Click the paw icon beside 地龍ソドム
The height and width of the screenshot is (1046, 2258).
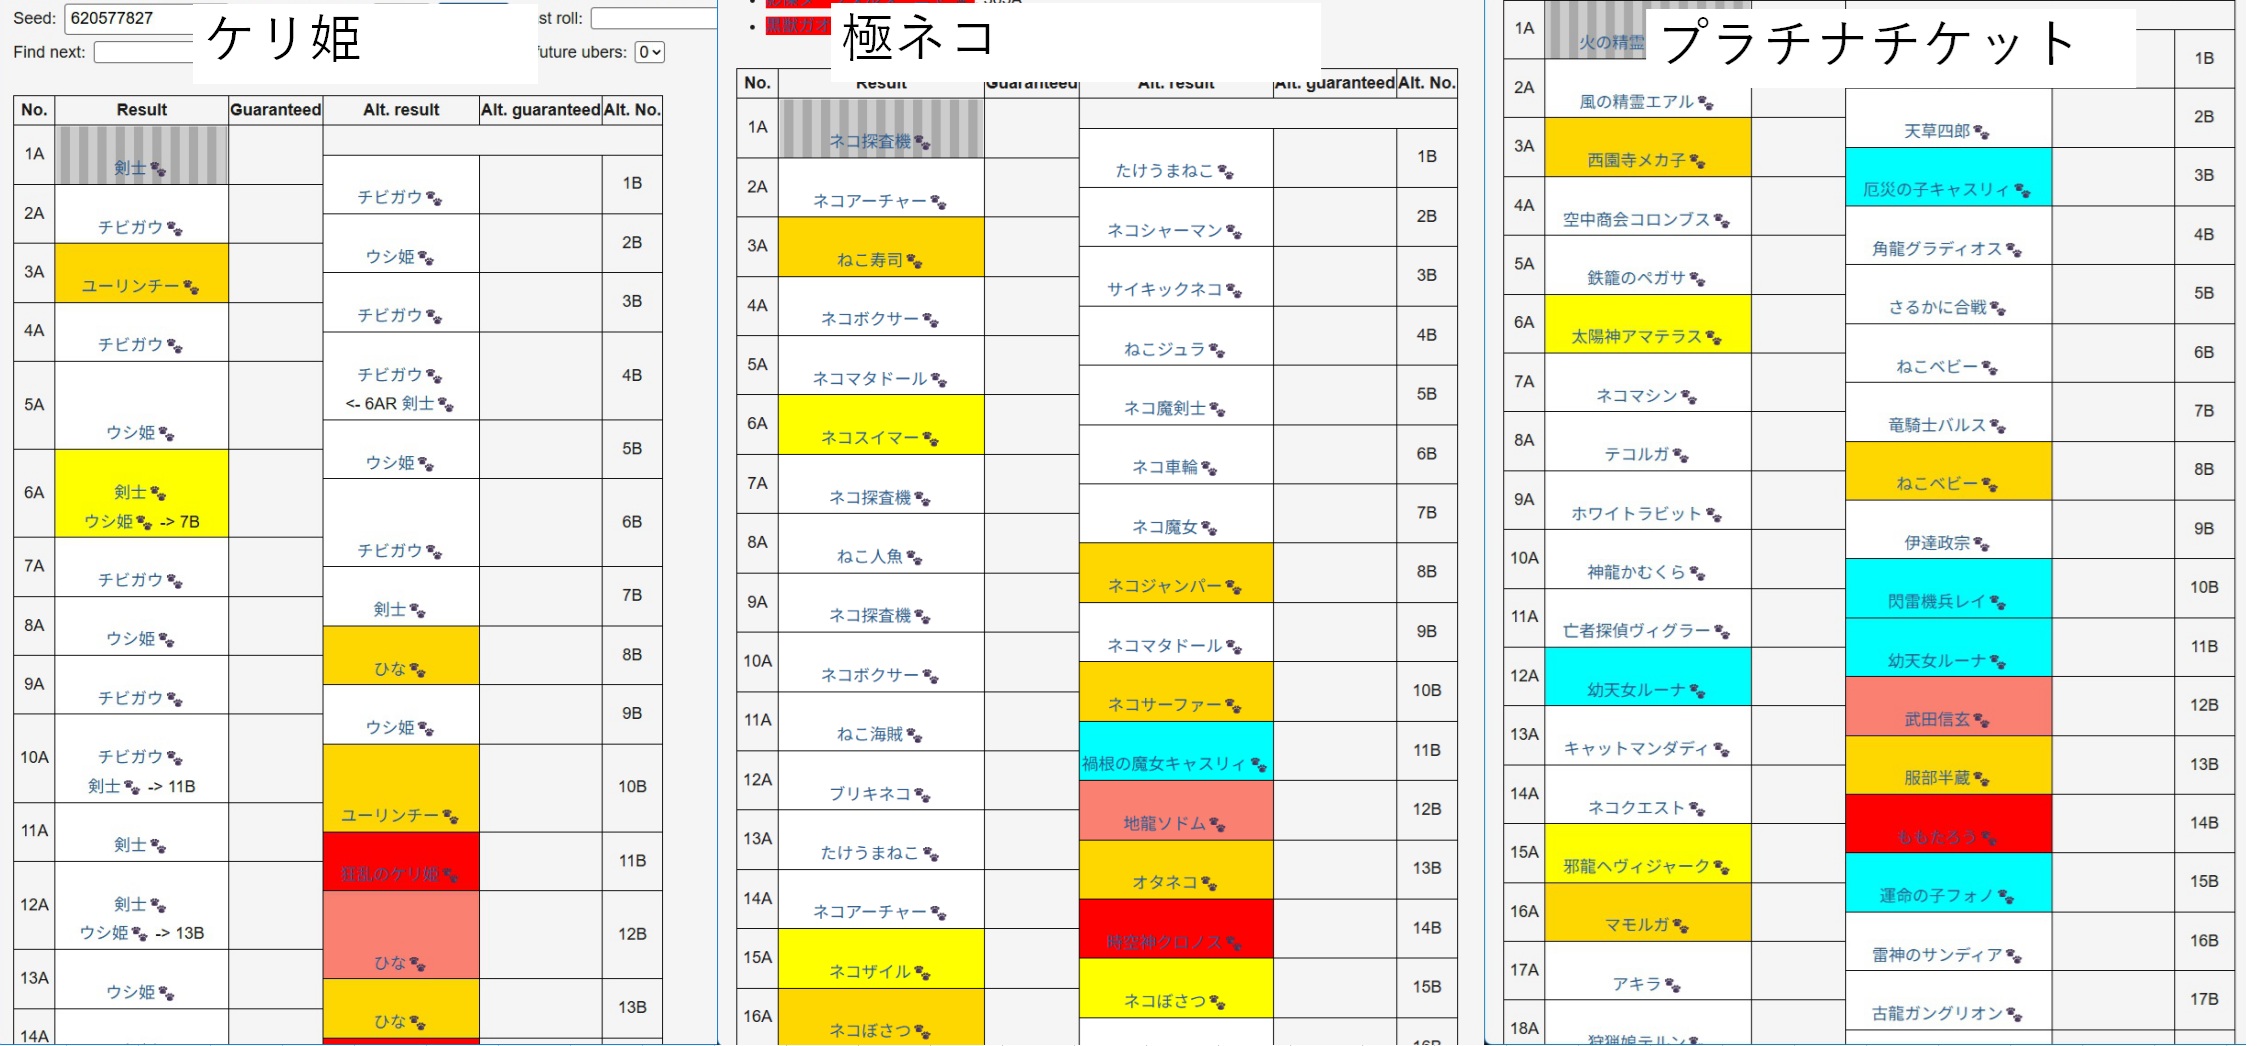tap(1218, 825)
